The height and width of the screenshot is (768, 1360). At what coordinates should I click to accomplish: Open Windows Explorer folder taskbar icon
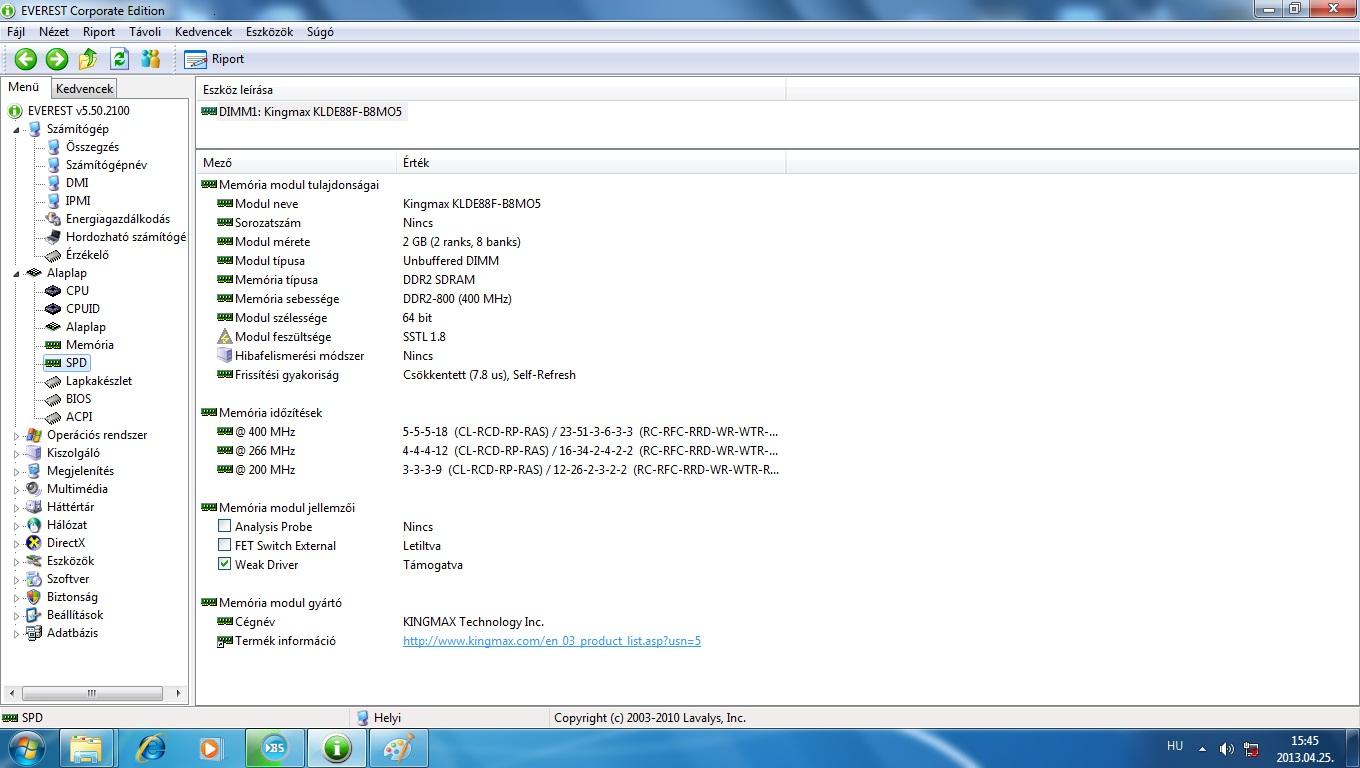coord(86,748)
